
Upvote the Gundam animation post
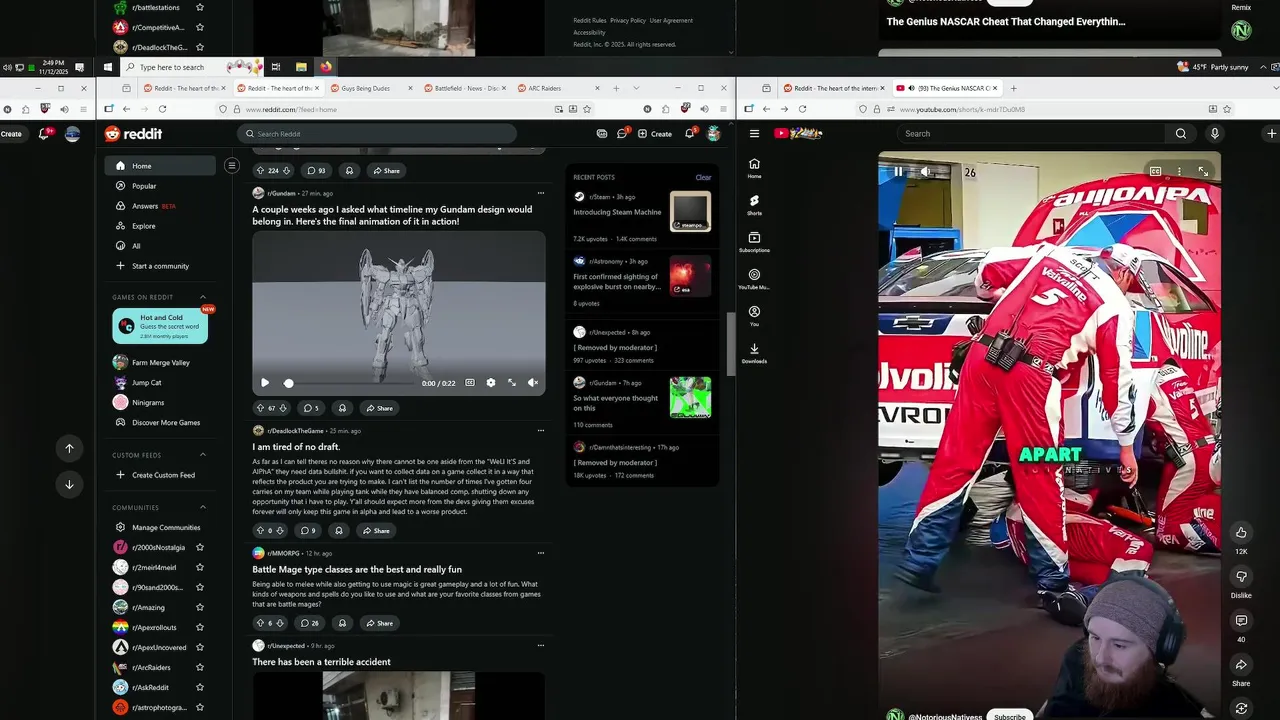coord(261,408)
